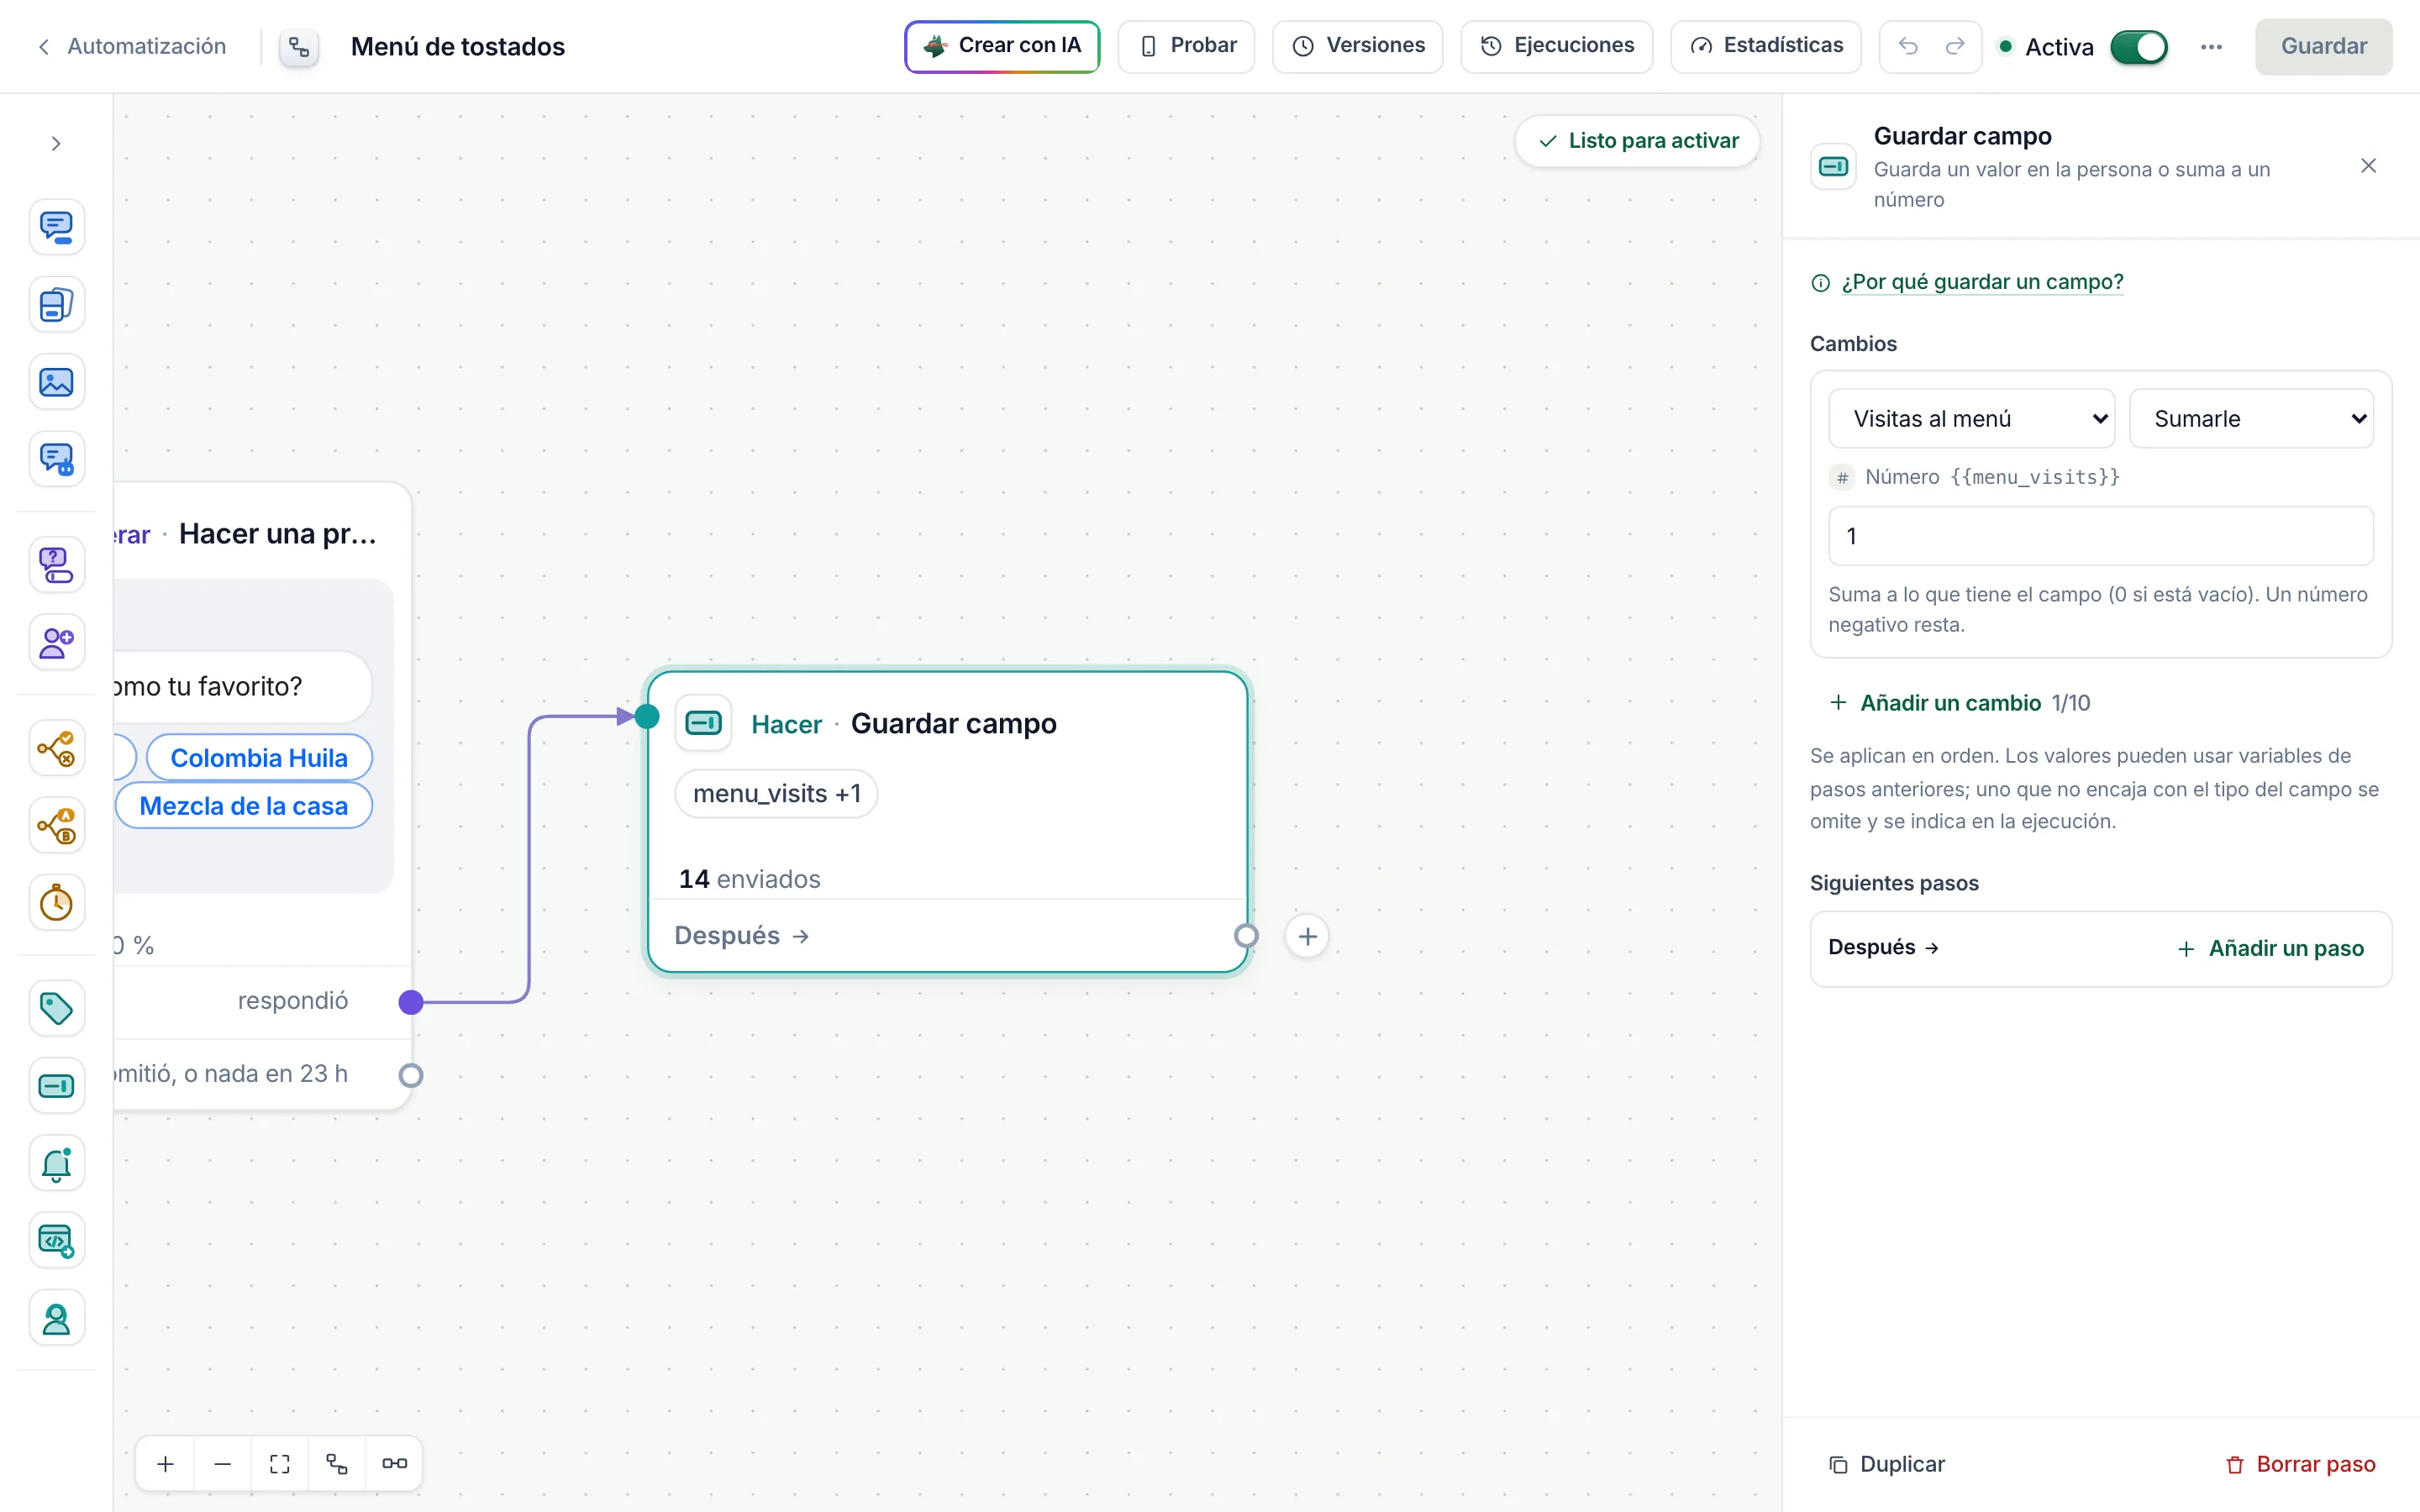The height and width of the screenshot is (1512, 2420).
Task: Open the three-dots more options menu
Action: coord(2211,47)
